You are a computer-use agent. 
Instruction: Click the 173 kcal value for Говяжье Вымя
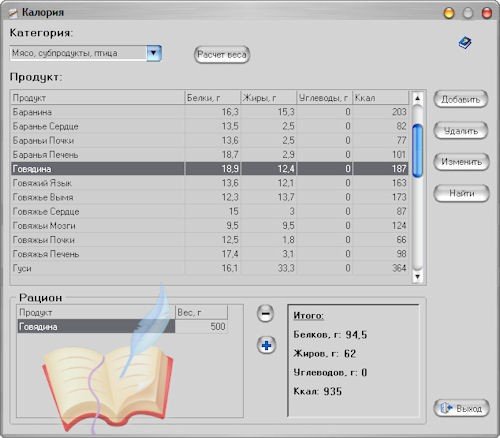pos(399,197)
